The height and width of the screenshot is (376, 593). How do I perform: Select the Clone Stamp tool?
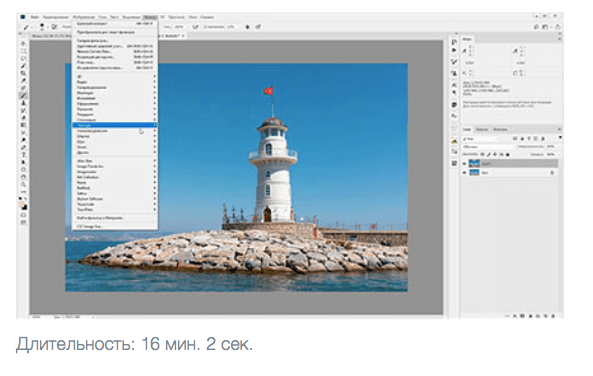click(x=23, y=103)
